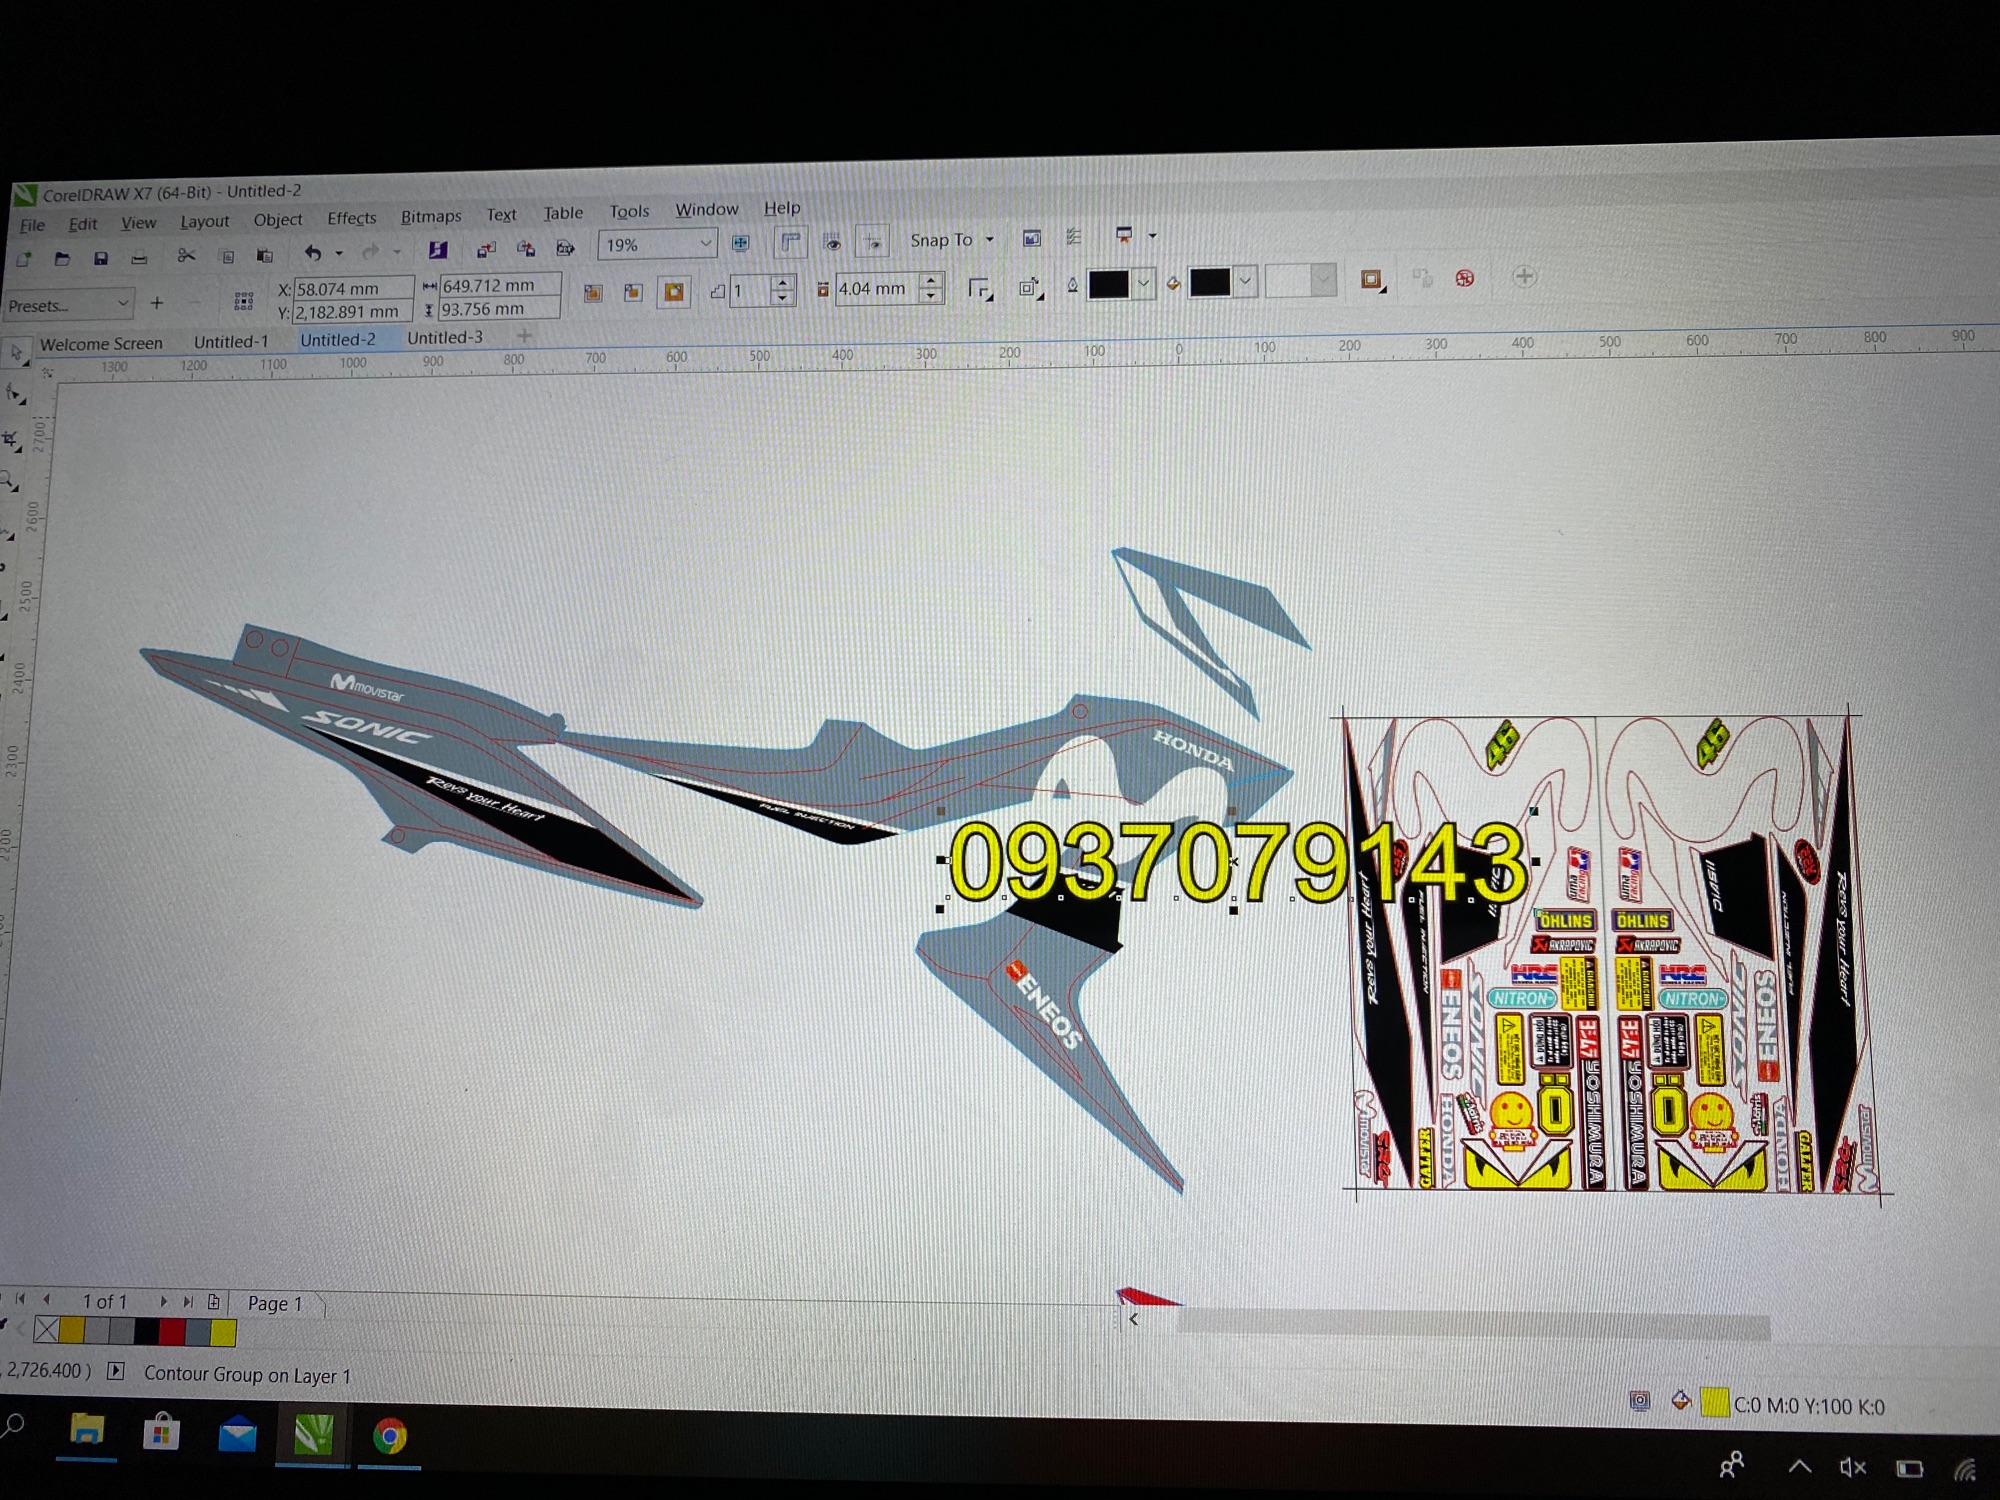This screenshot has width=2000, height=1500.
Task: Click the X position field
Action: pos(353,288)
